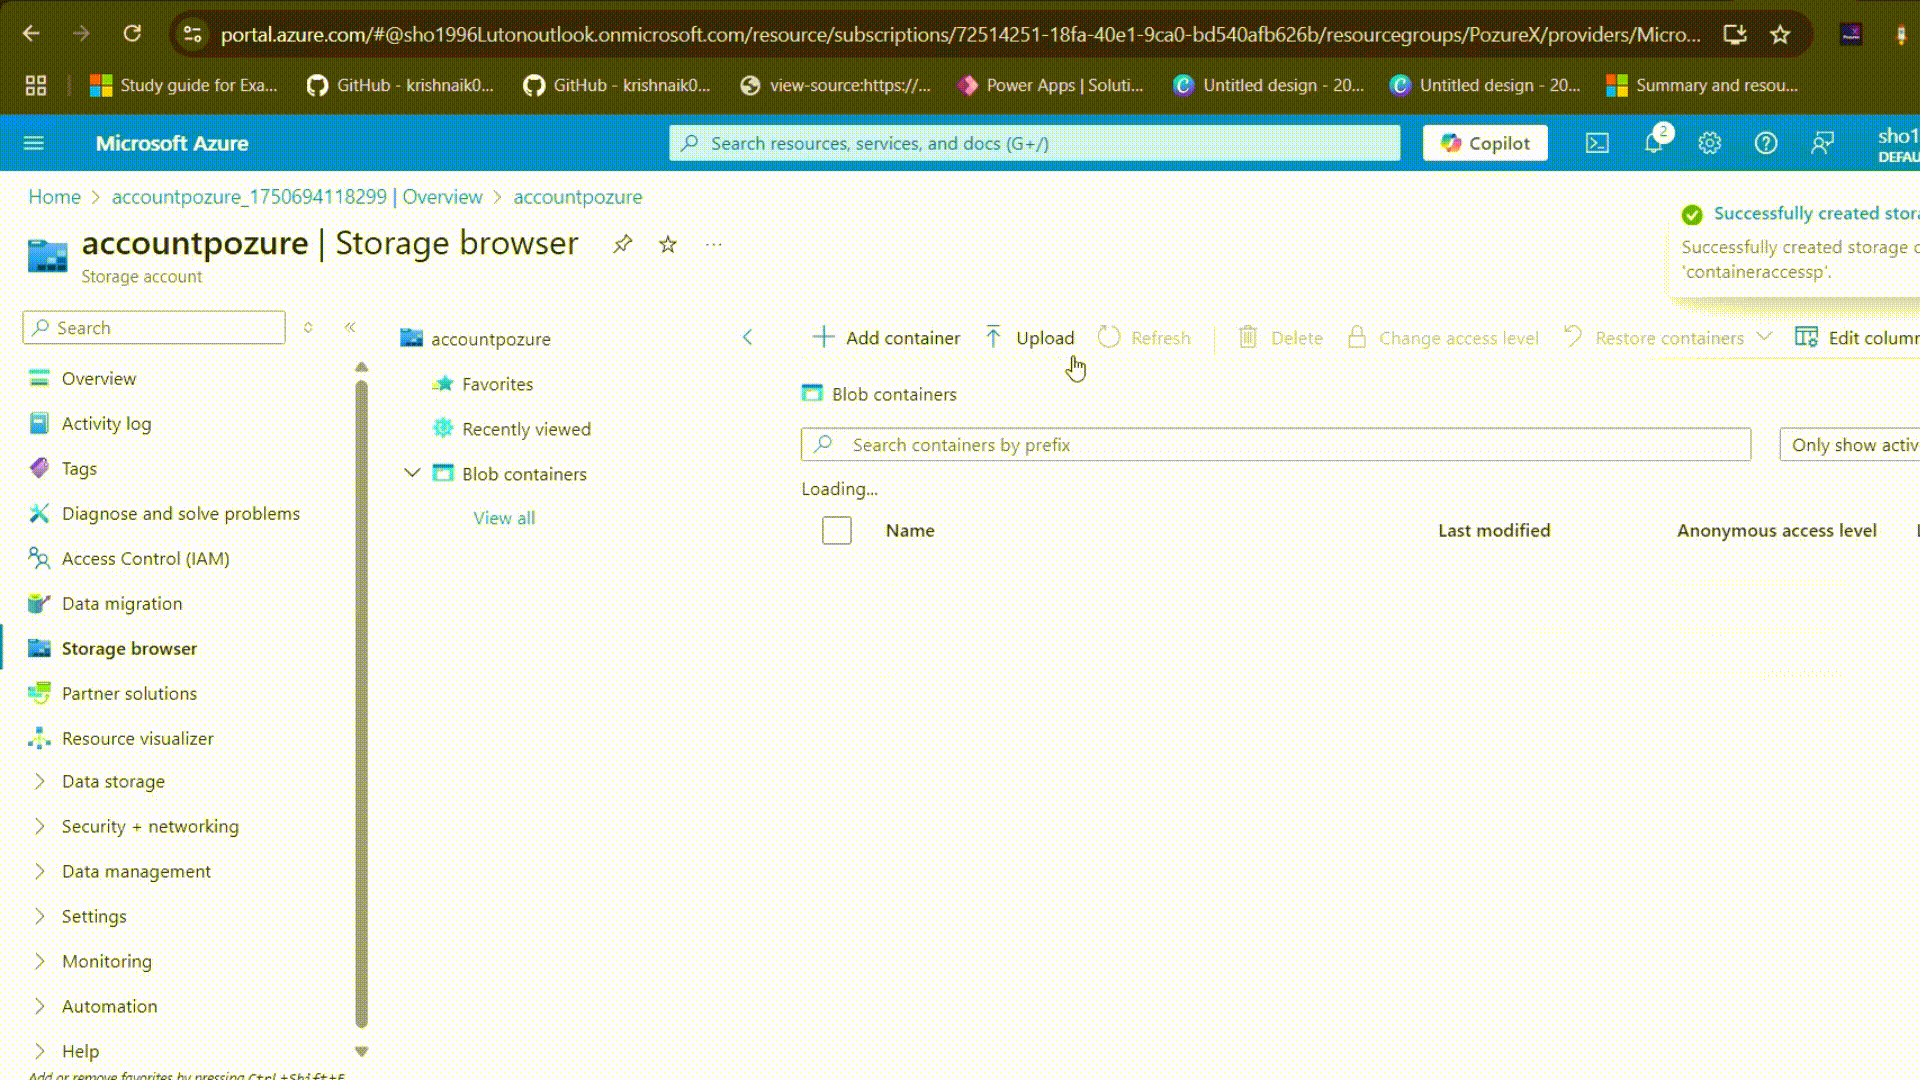Open the ellipsis more options menu
The height and width of the screenshot is (1080, 1920).
point(713,244)
